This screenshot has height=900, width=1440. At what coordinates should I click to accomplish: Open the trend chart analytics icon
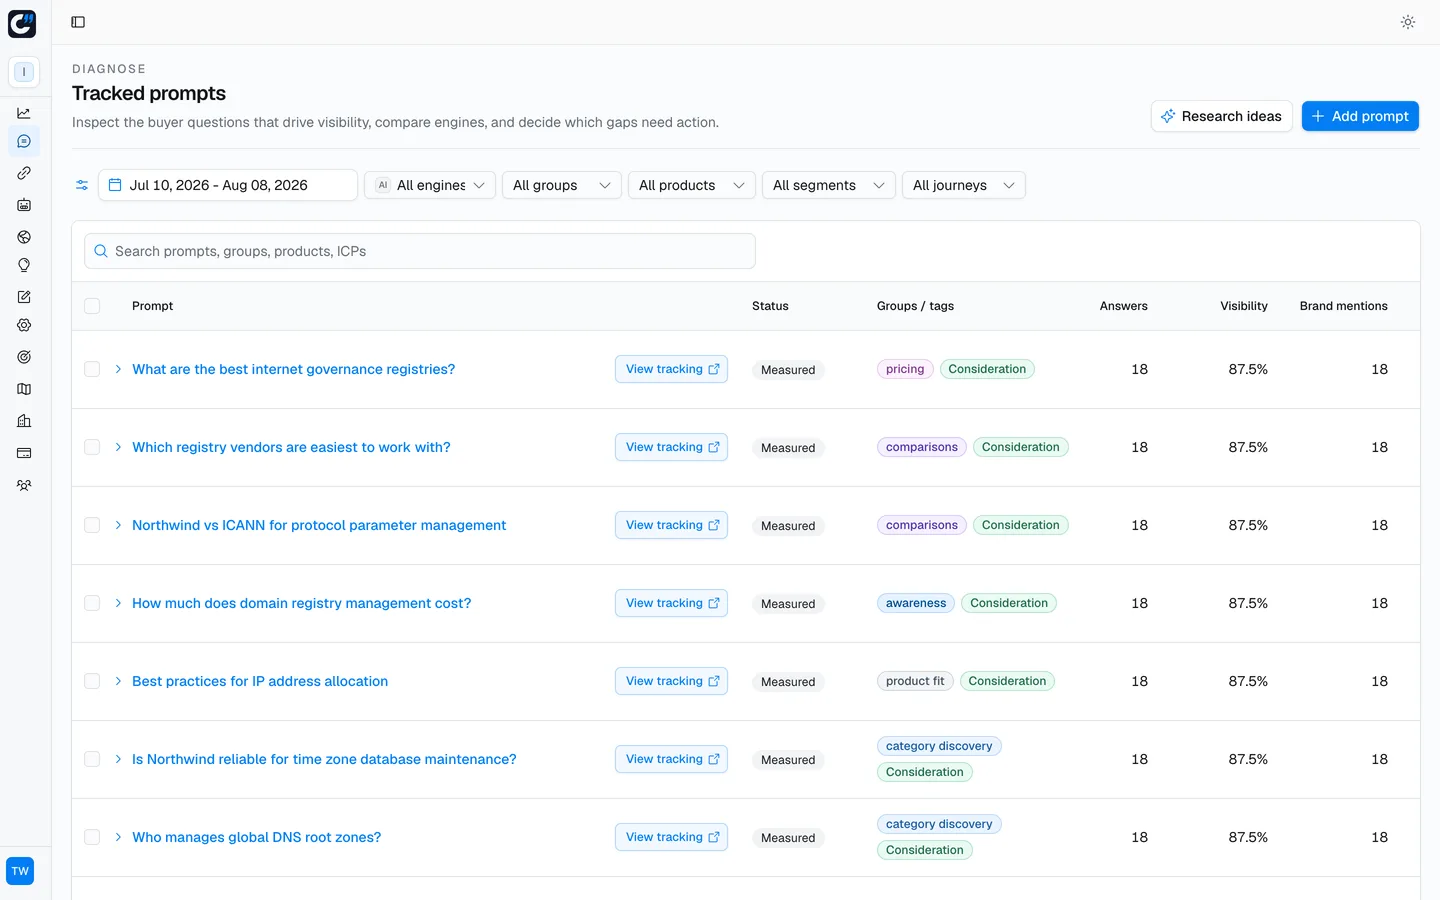[x=24, y=113]
